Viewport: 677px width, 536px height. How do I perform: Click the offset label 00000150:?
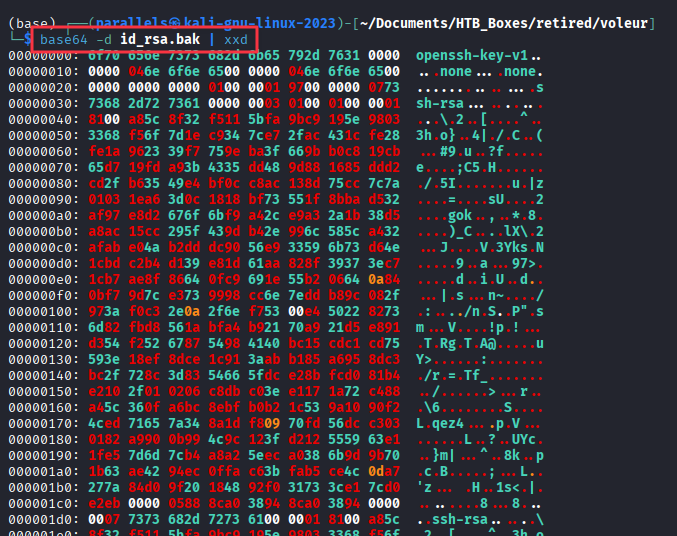click(x=44, y=391)
